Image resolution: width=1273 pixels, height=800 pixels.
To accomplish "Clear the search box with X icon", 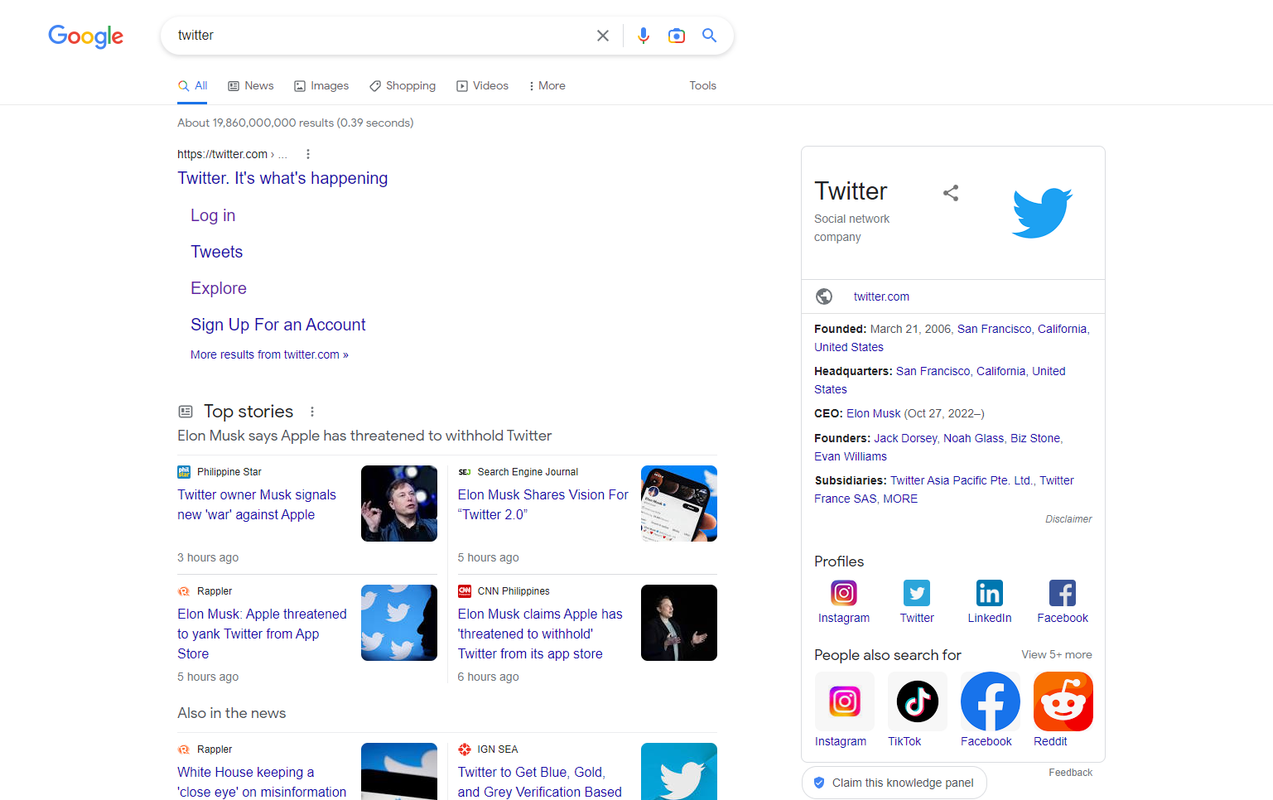I will coord(603,35).
